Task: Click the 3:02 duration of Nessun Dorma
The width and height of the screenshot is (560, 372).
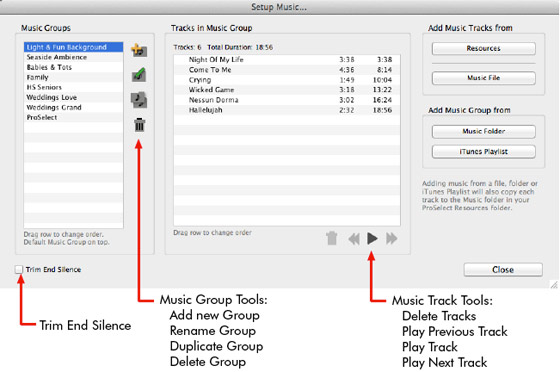Action: (x=347, y=100)
